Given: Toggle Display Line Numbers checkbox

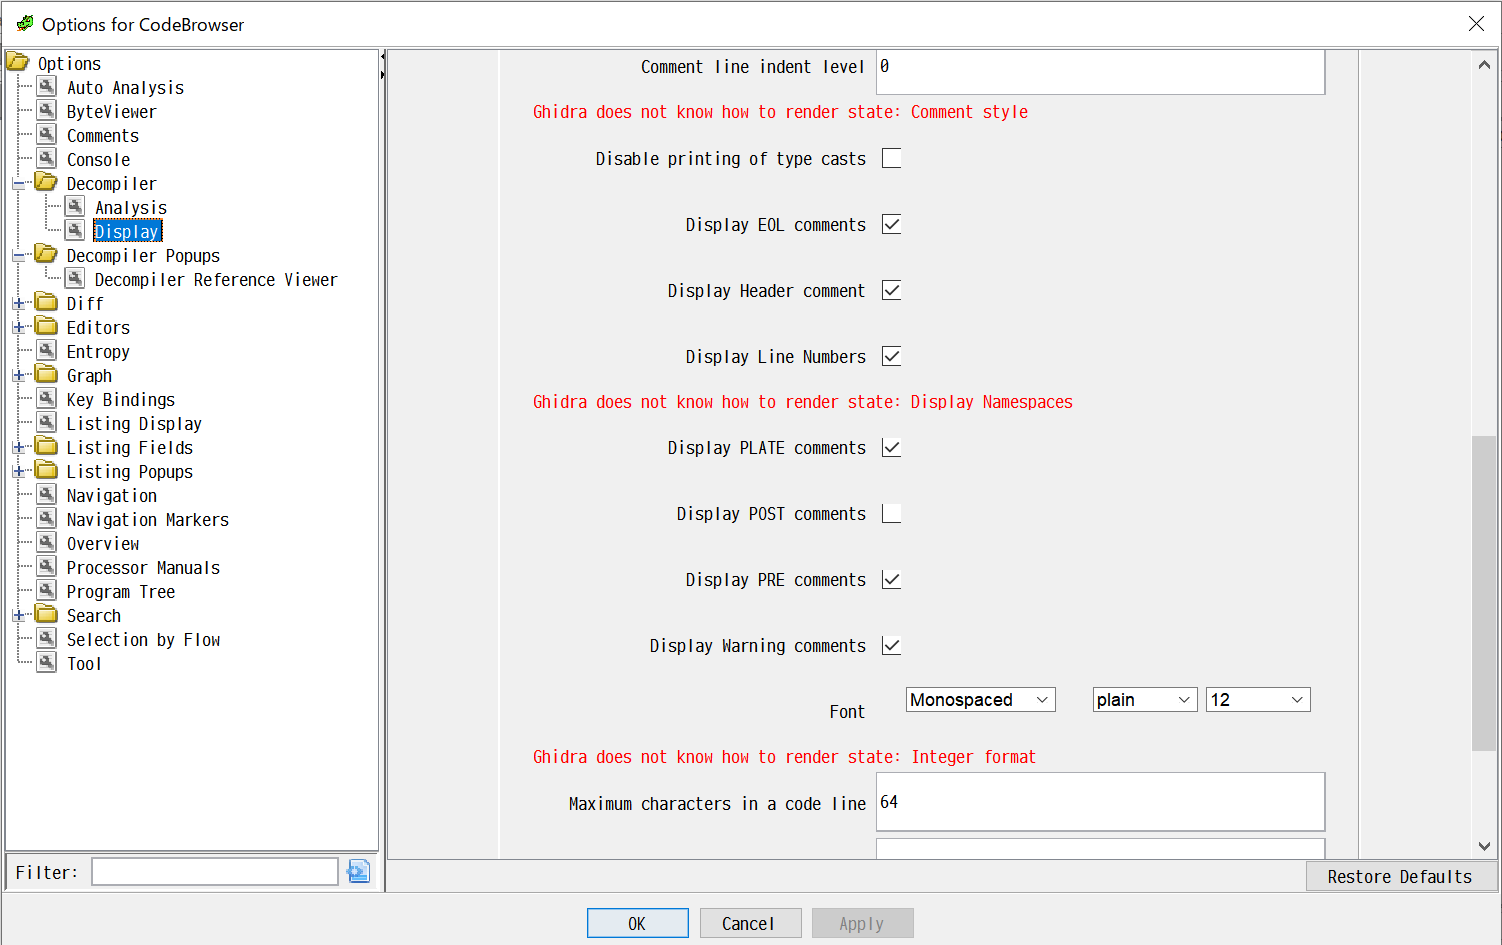Looking at the screenshot, I should 891,356.
